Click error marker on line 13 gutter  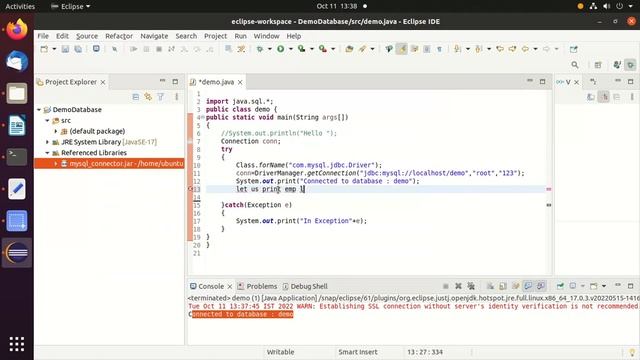point(190,189)
